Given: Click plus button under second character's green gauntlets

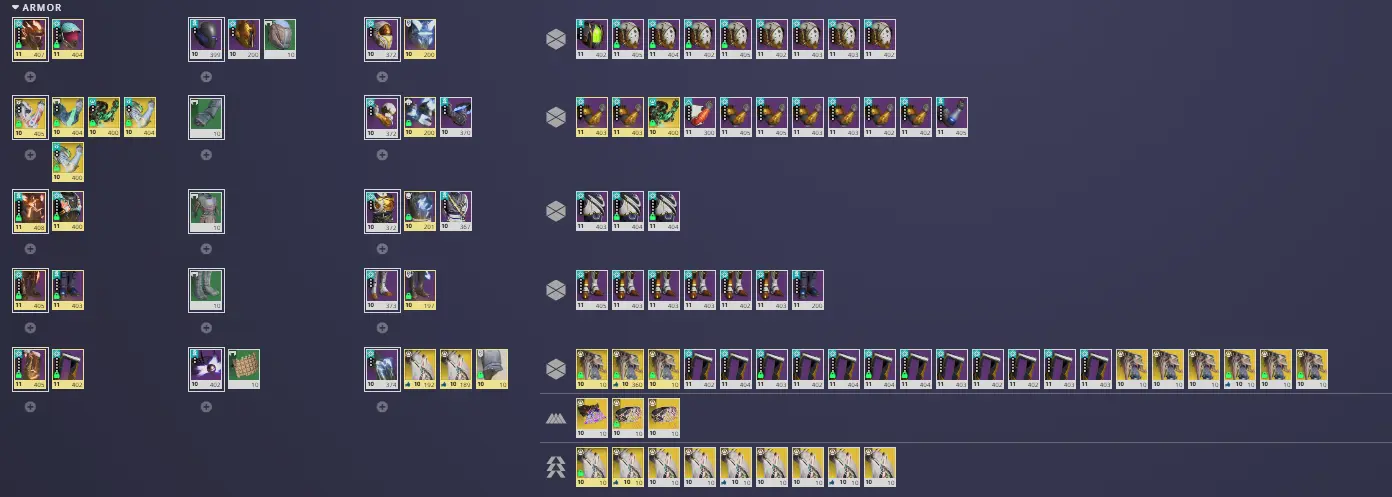Looking at the screenshot, I should (206, 155).
